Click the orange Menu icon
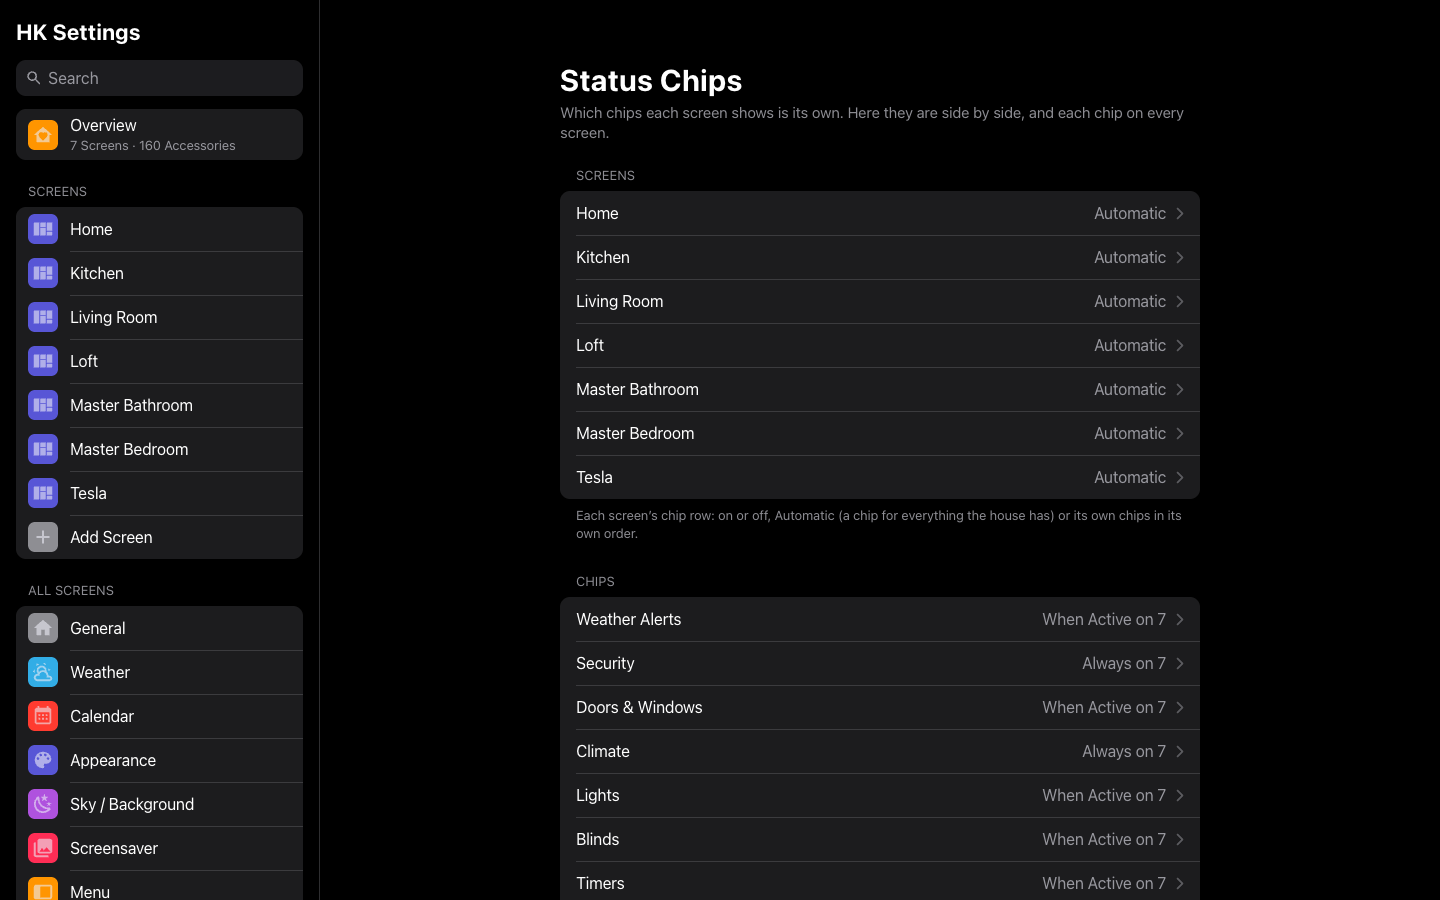This screenshot has height=900, width=1440. (x=43, y=889)
